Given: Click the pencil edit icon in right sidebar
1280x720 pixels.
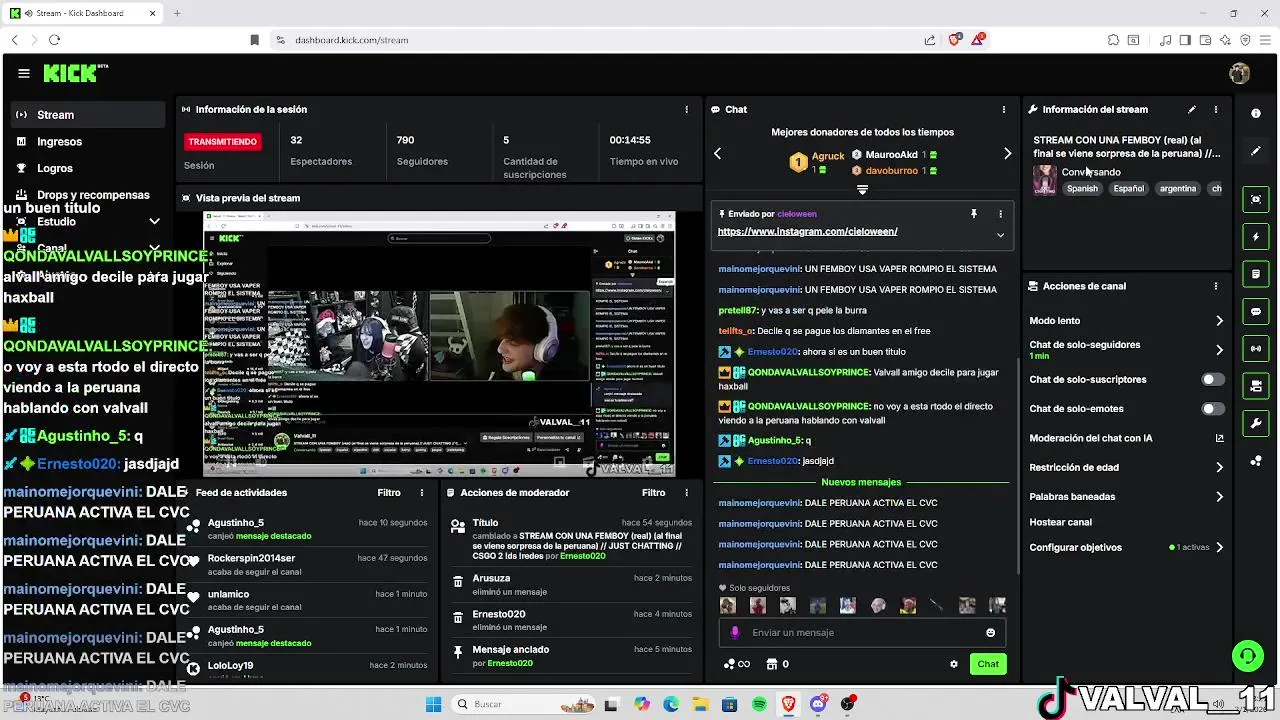Looking at the screenshot, I should [1256, 151].
